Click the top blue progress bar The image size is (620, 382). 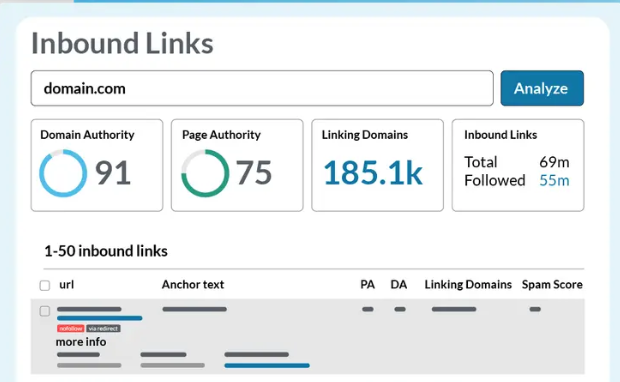pyautogui.click(x=346, y=1)
